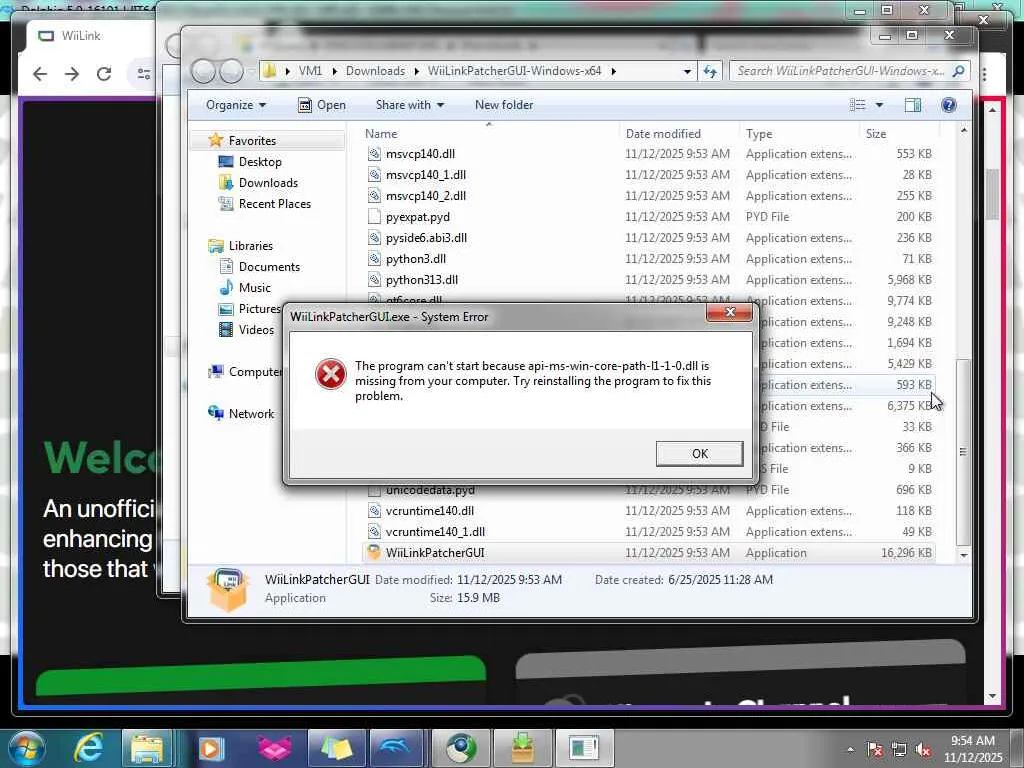Viewport: 1024px width, 768px height.
Task: Go back in the Explorer window
Action: (x=203, y=71)
